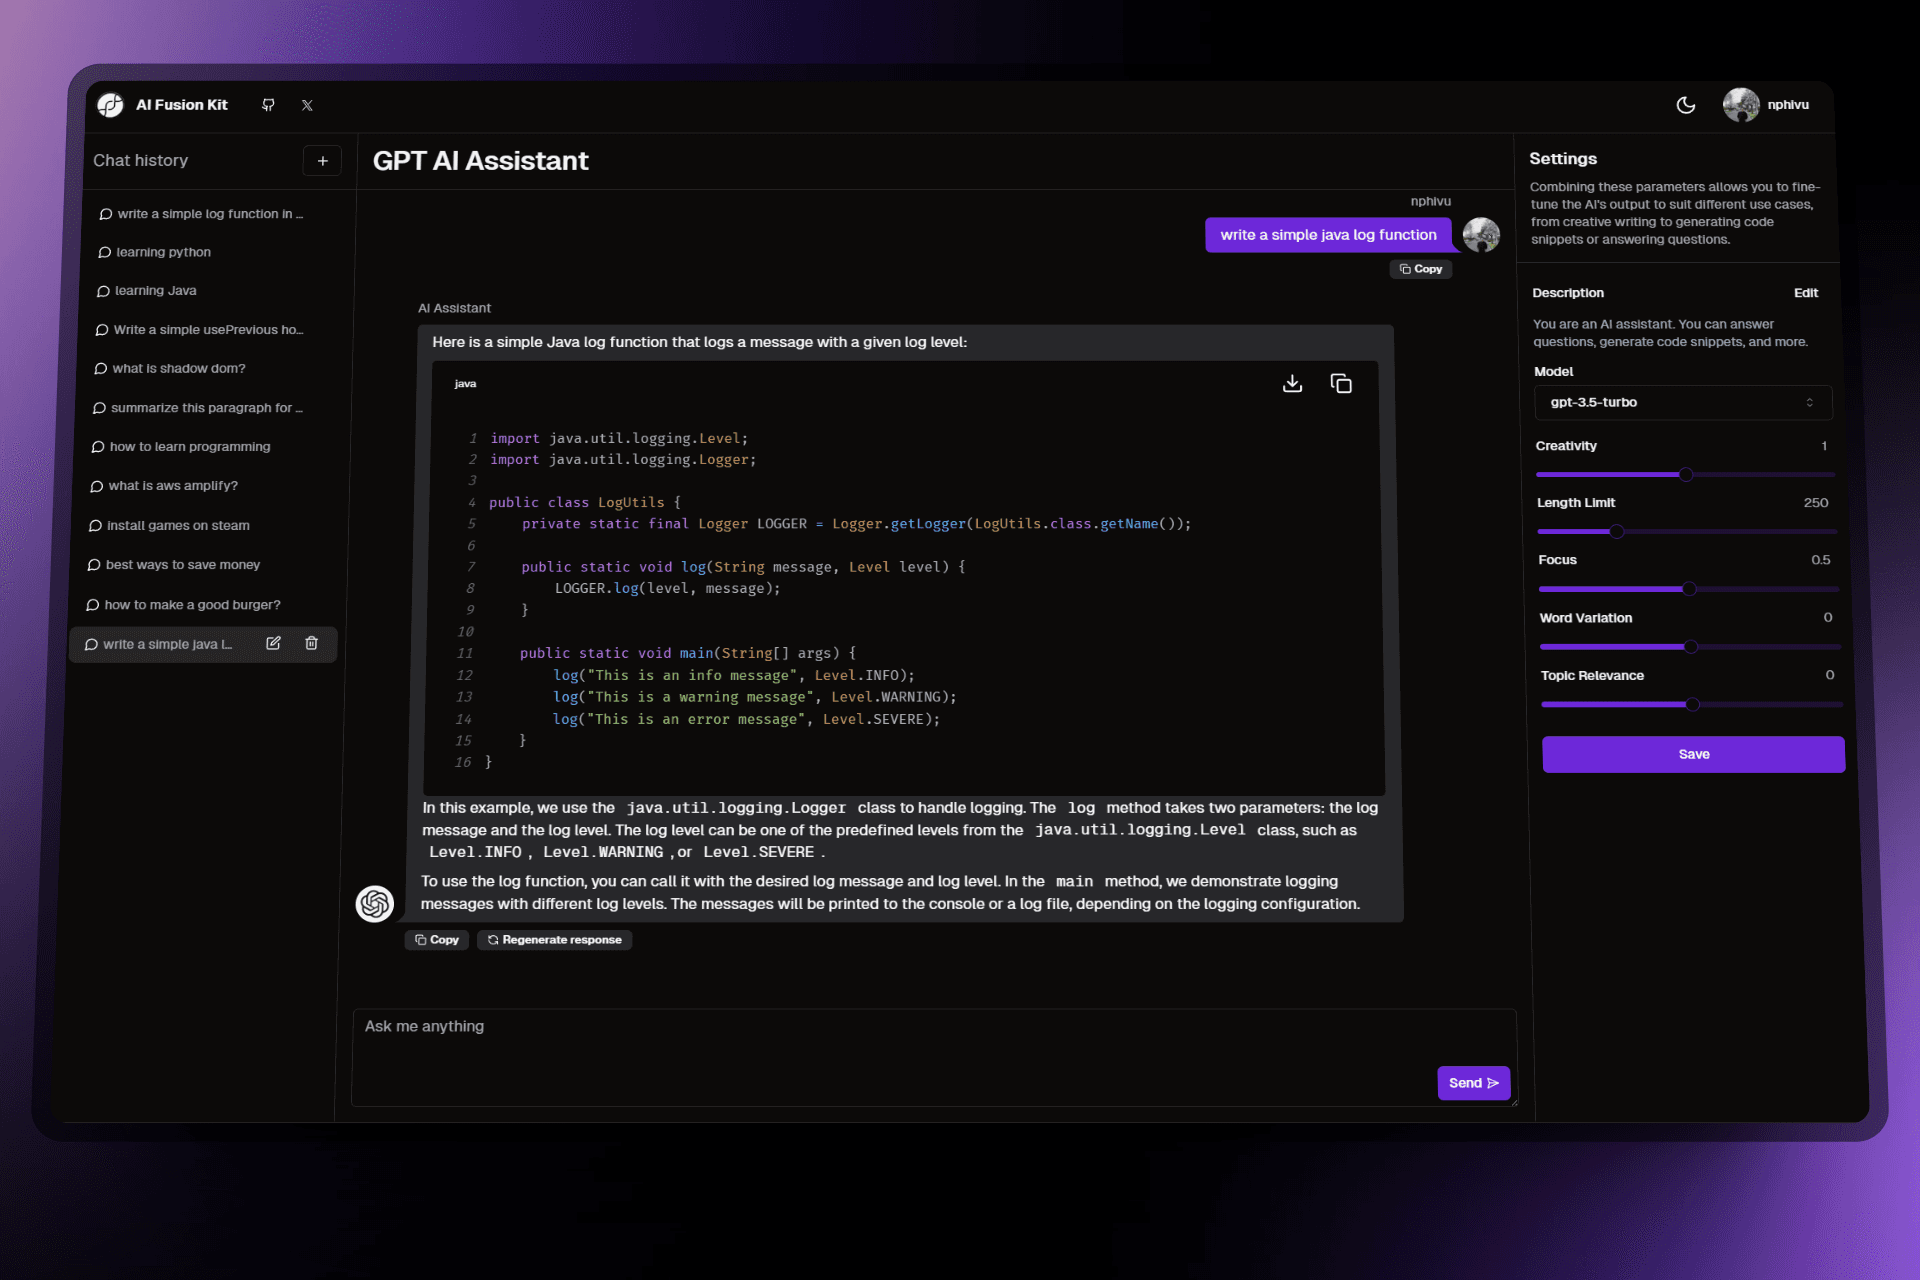Viewport: 1920px width, 1280px height.
Task: Adjust the Focus slider handle
Action: pyautogui.click(x=1689, y=589)
